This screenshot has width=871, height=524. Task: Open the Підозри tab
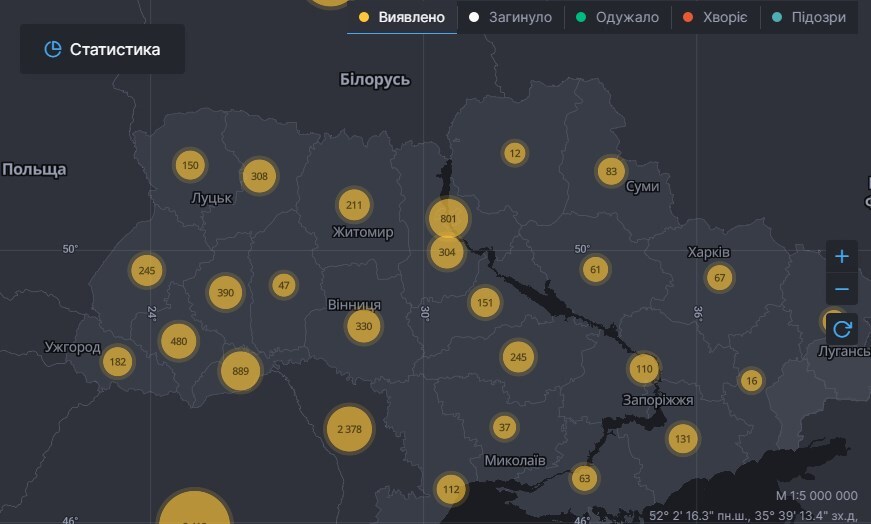(x=808, y=17)
